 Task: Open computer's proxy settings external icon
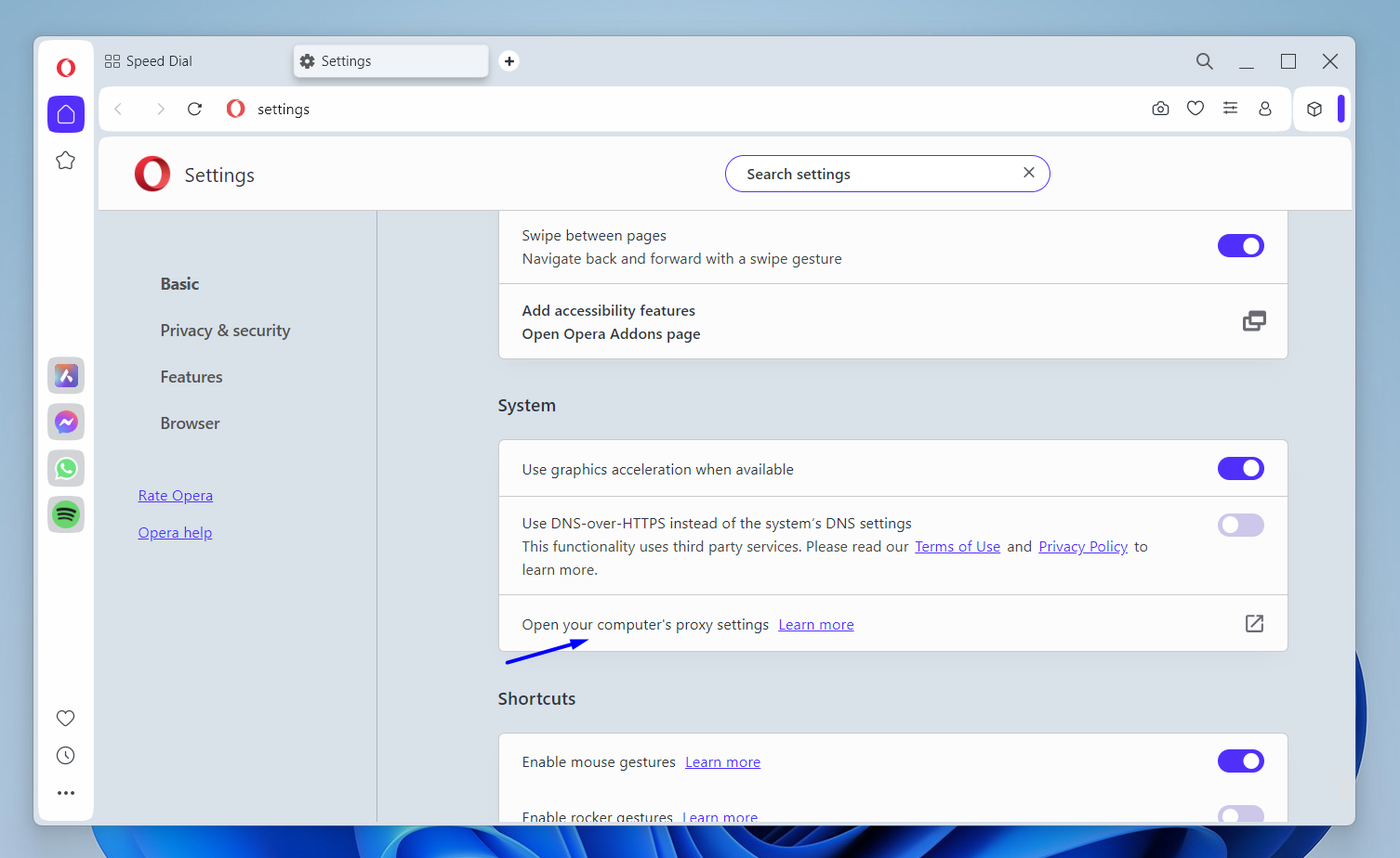(1254, 623)
